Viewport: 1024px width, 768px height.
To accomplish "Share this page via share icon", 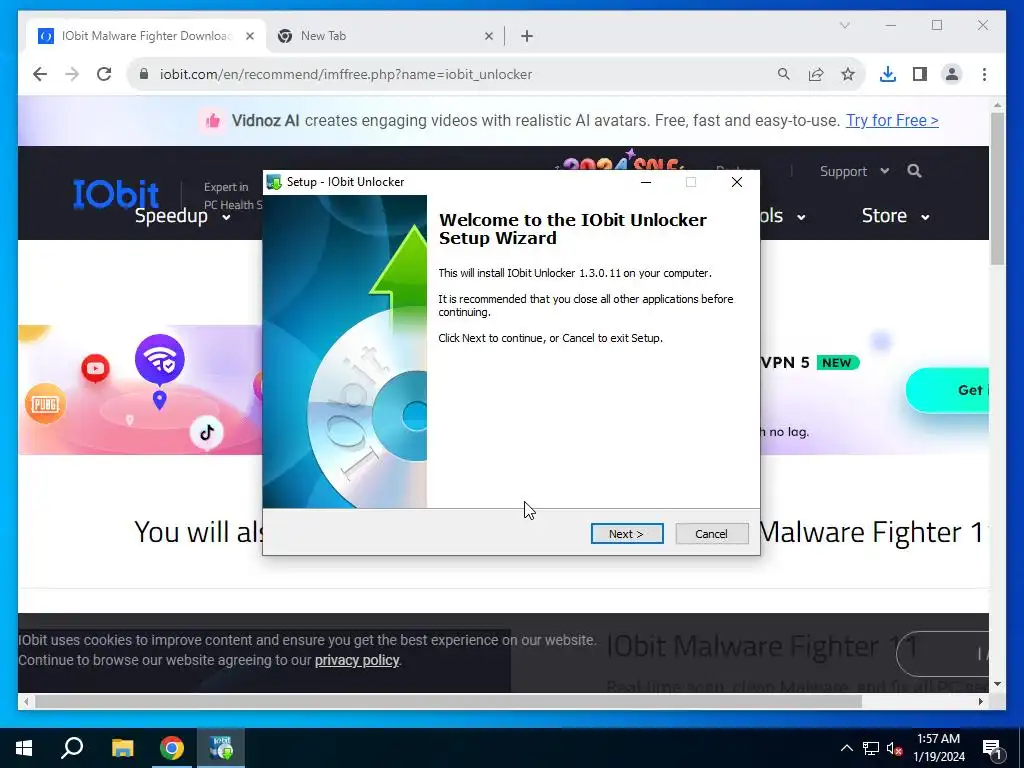I will point(816,74).
